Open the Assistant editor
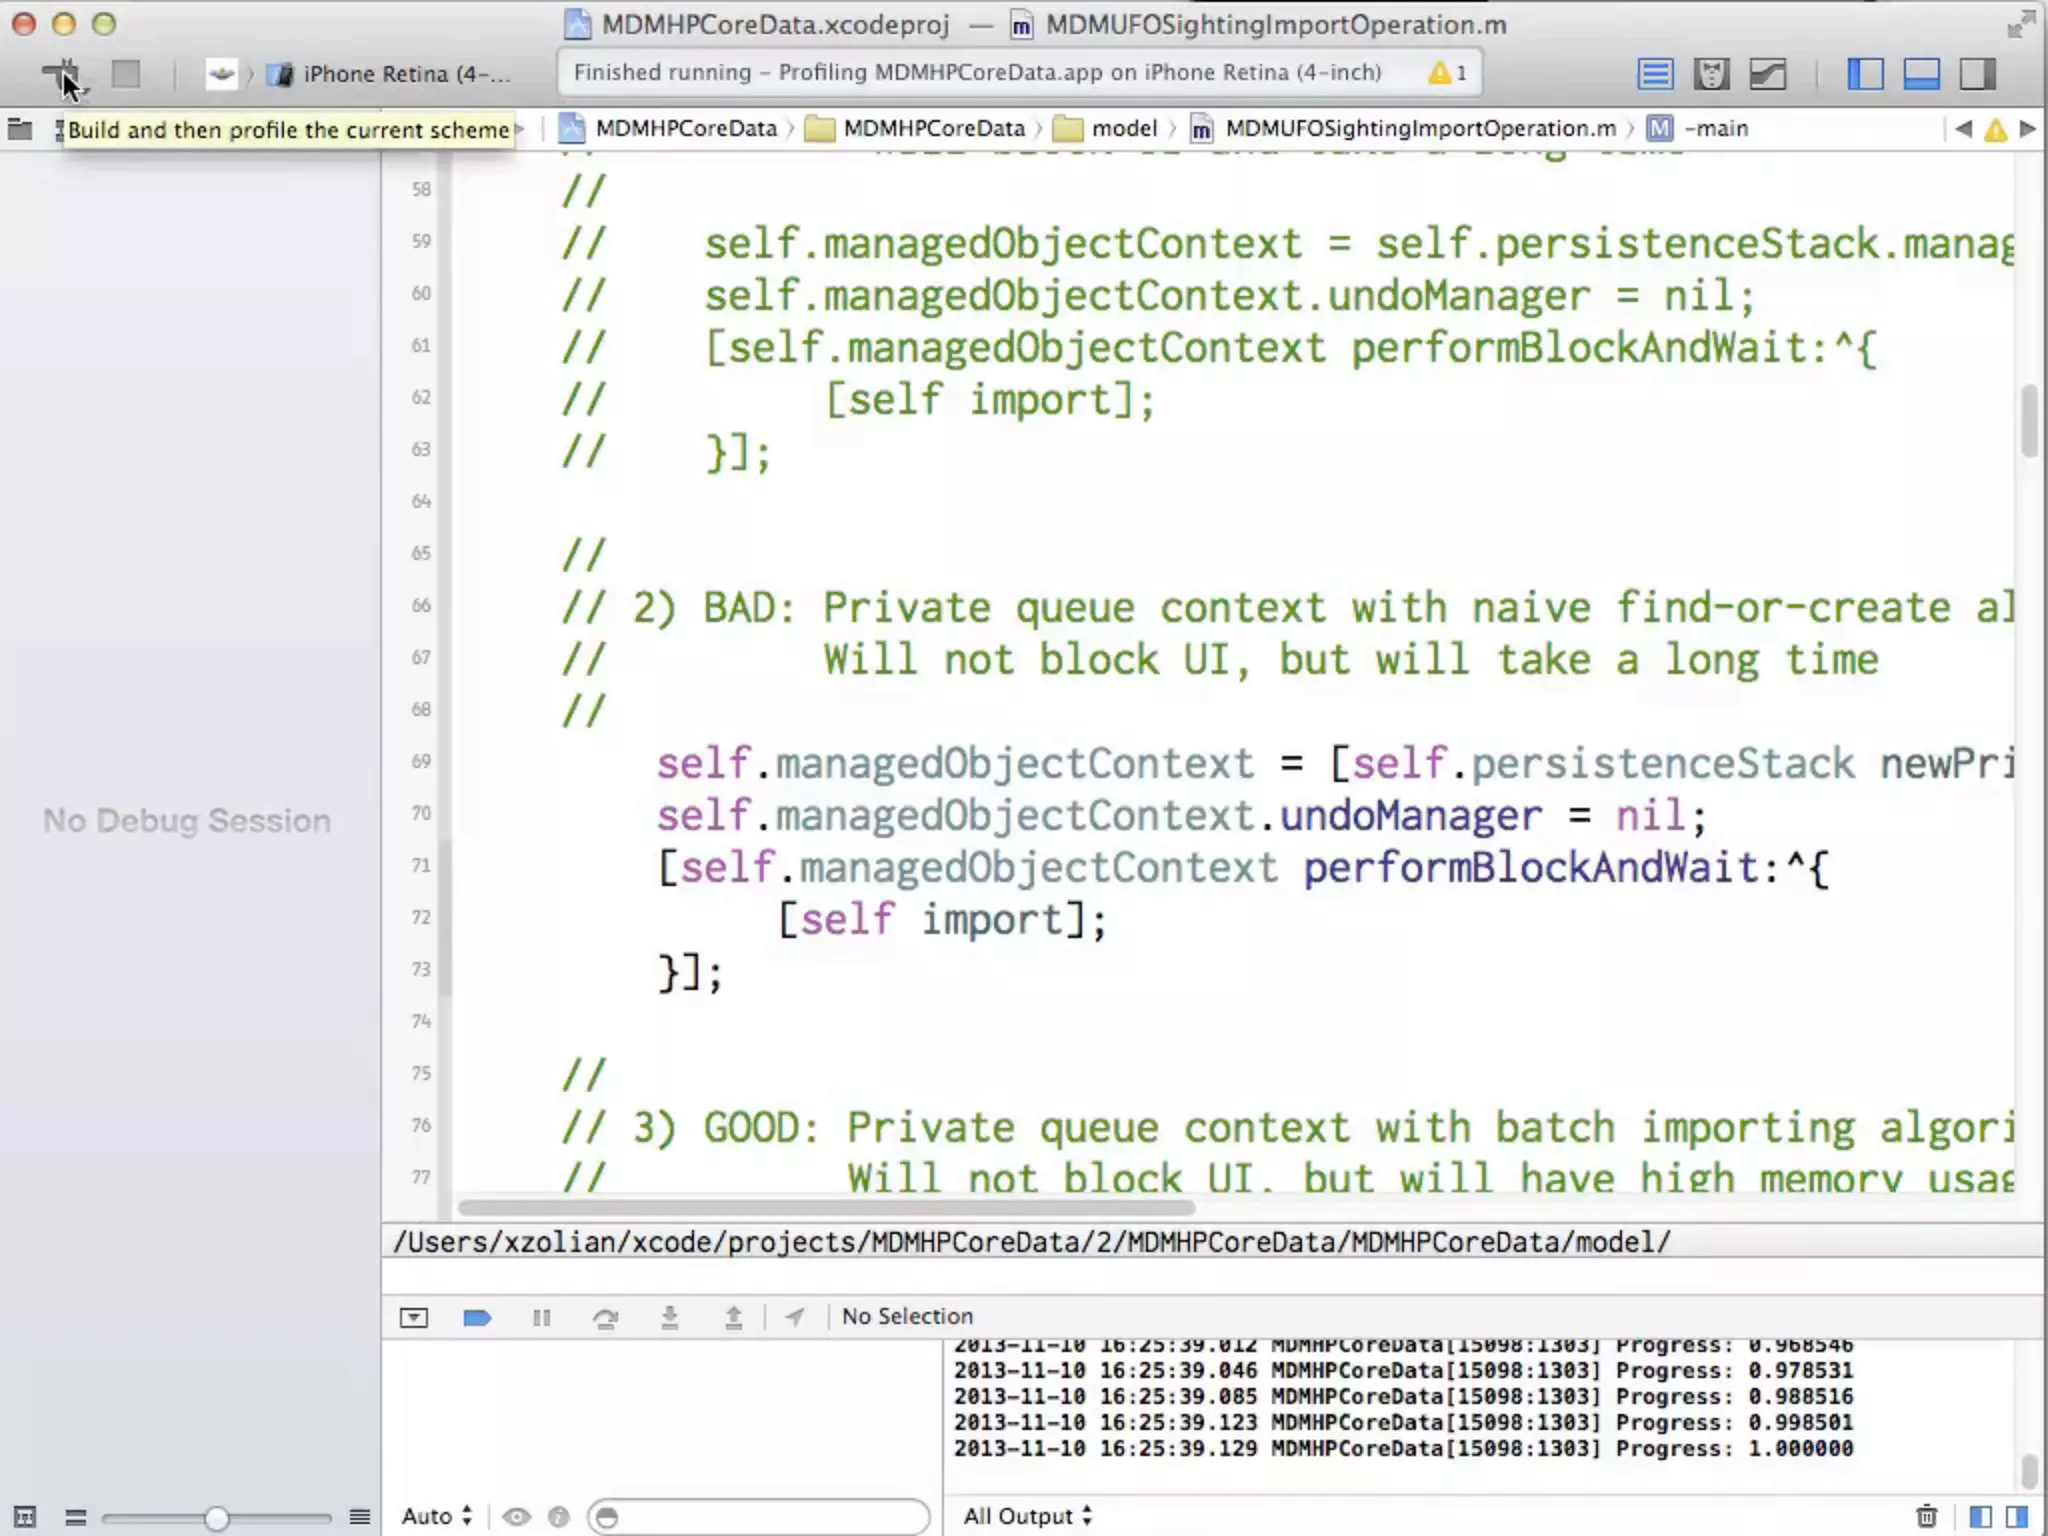The height and width of the screenshot is (1536, 2048). tap(1711, 74)
